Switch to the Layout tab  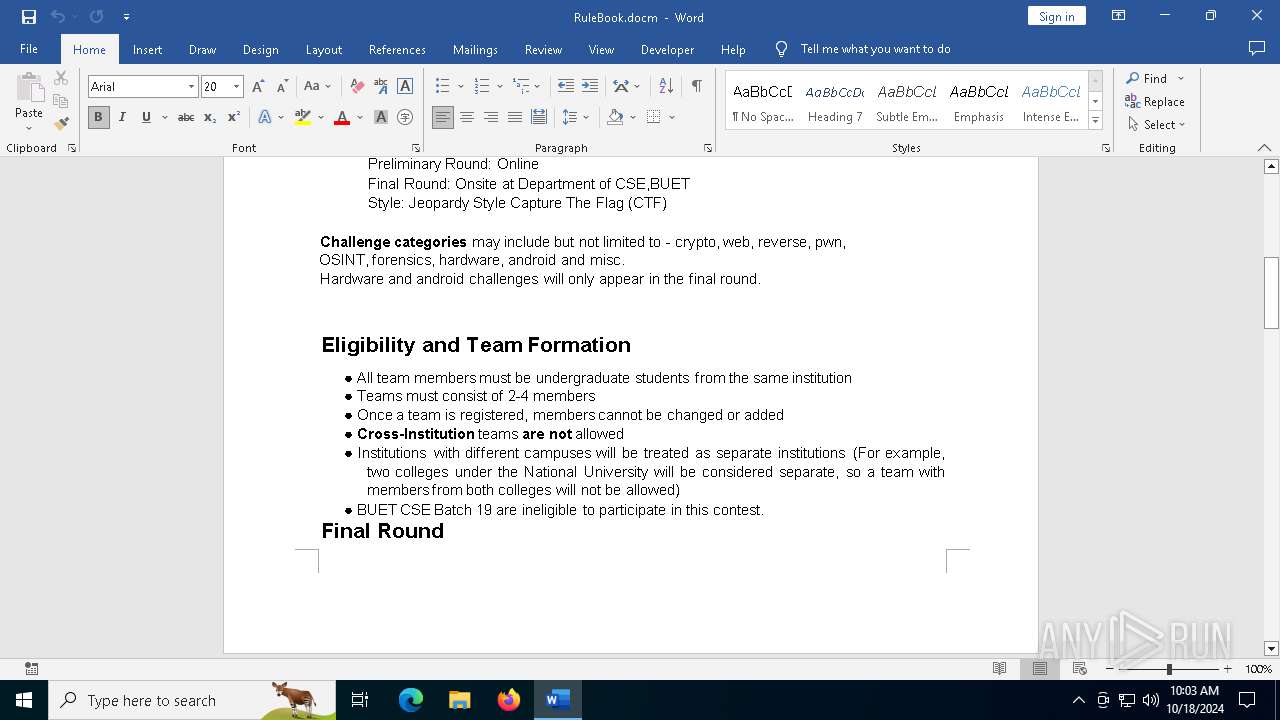tap(323, 49)
